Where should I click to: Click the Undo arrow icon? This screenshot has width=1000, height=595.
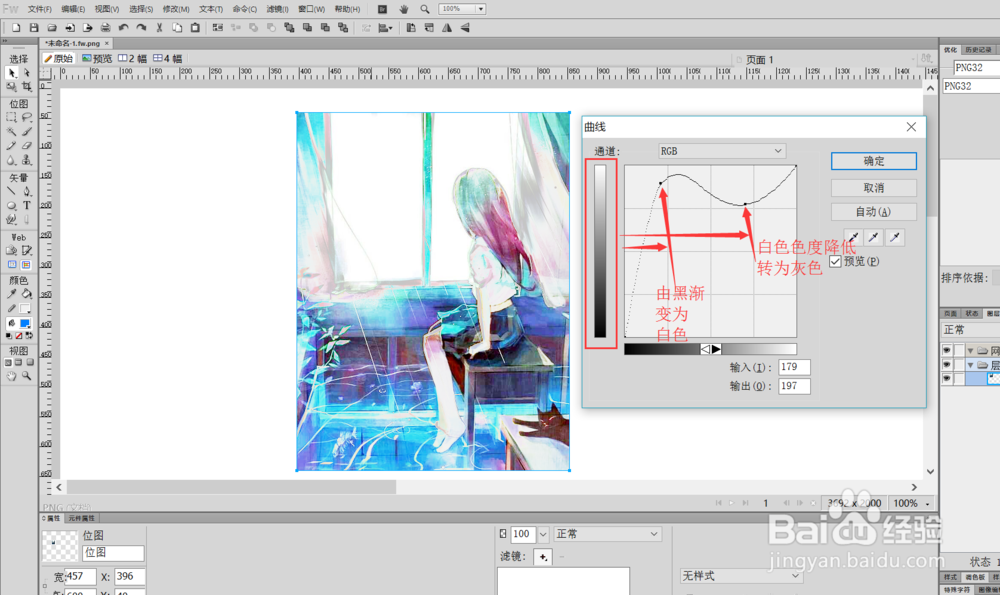(123, 27)
